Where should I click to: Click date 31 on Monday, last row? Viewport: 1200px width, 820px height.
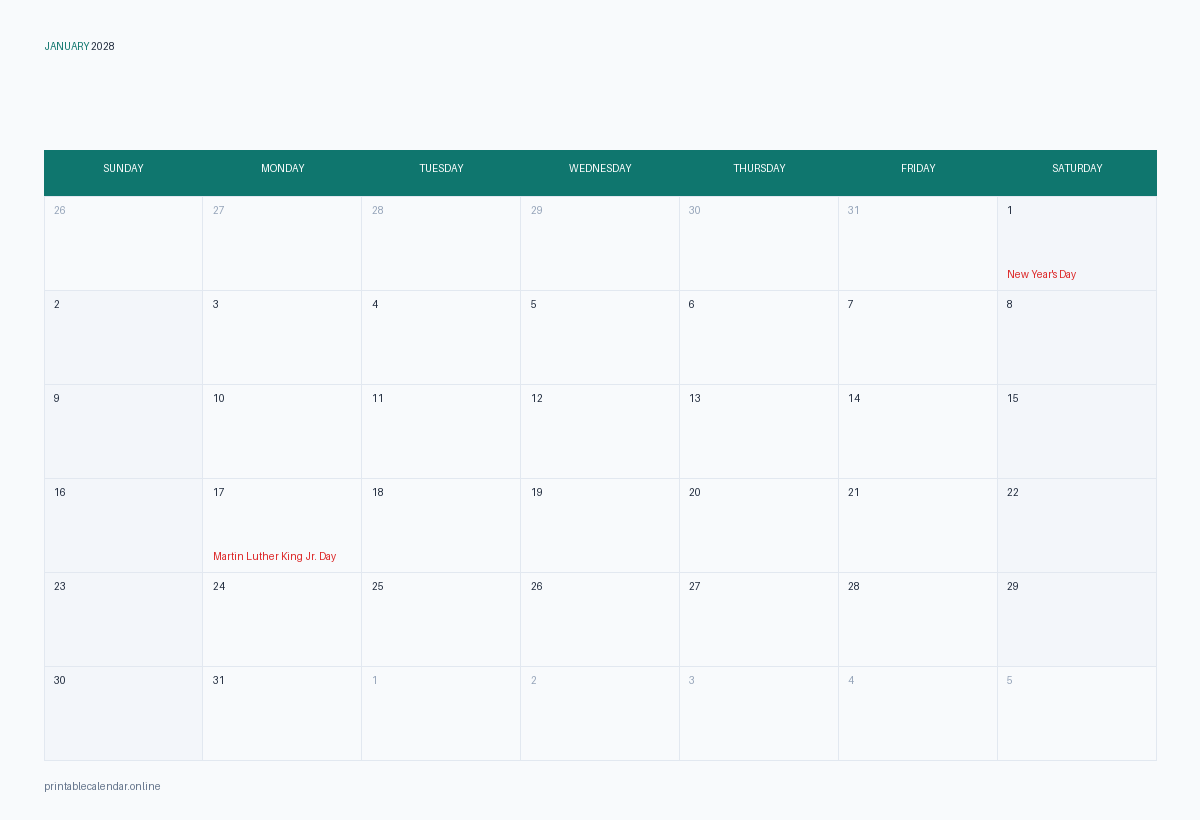[x=218, y=680]
